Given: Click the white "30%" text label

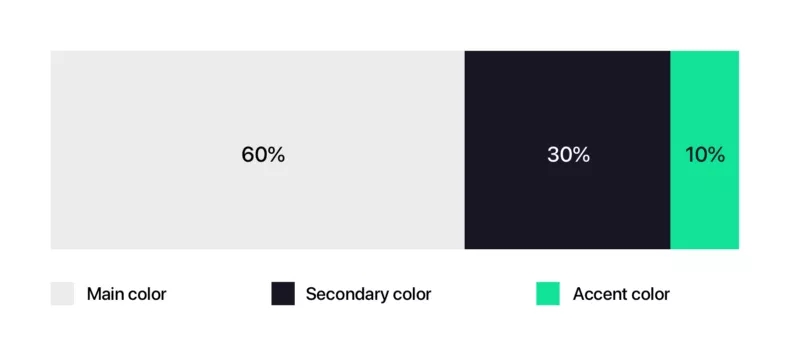Looking at the screenshot, I should pos(568,155).
